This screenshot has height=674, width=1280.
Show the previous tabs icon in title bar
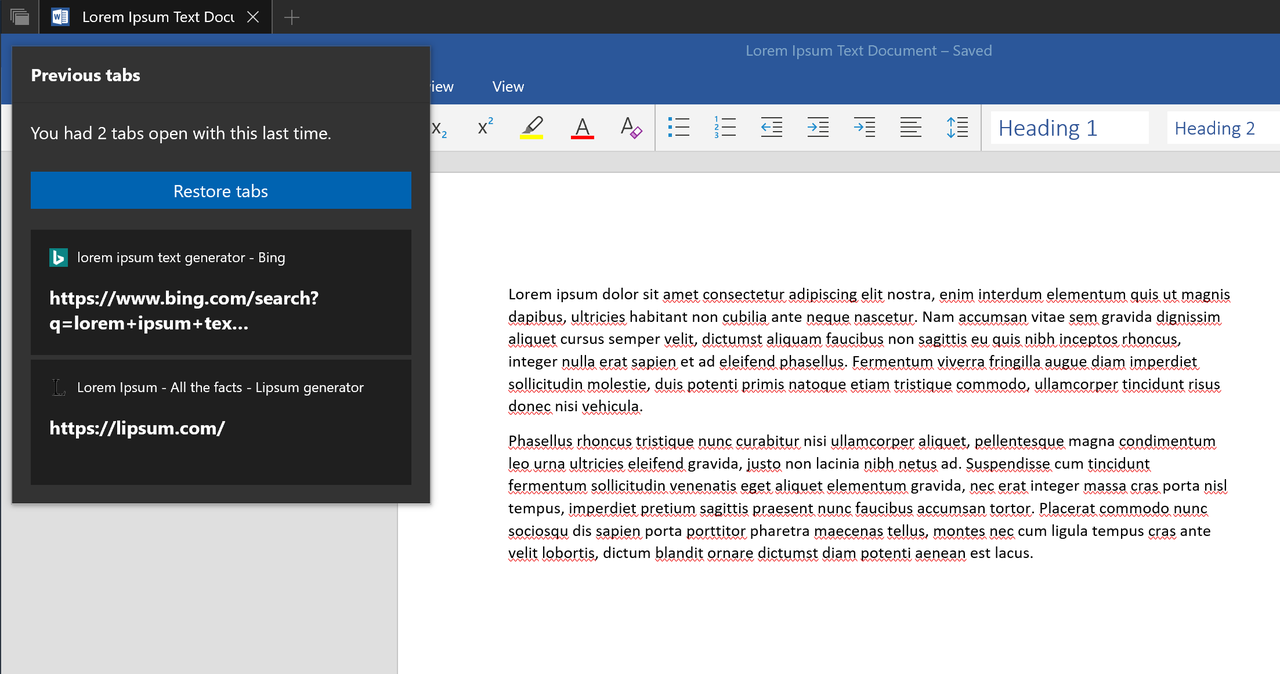pos(20,17)
